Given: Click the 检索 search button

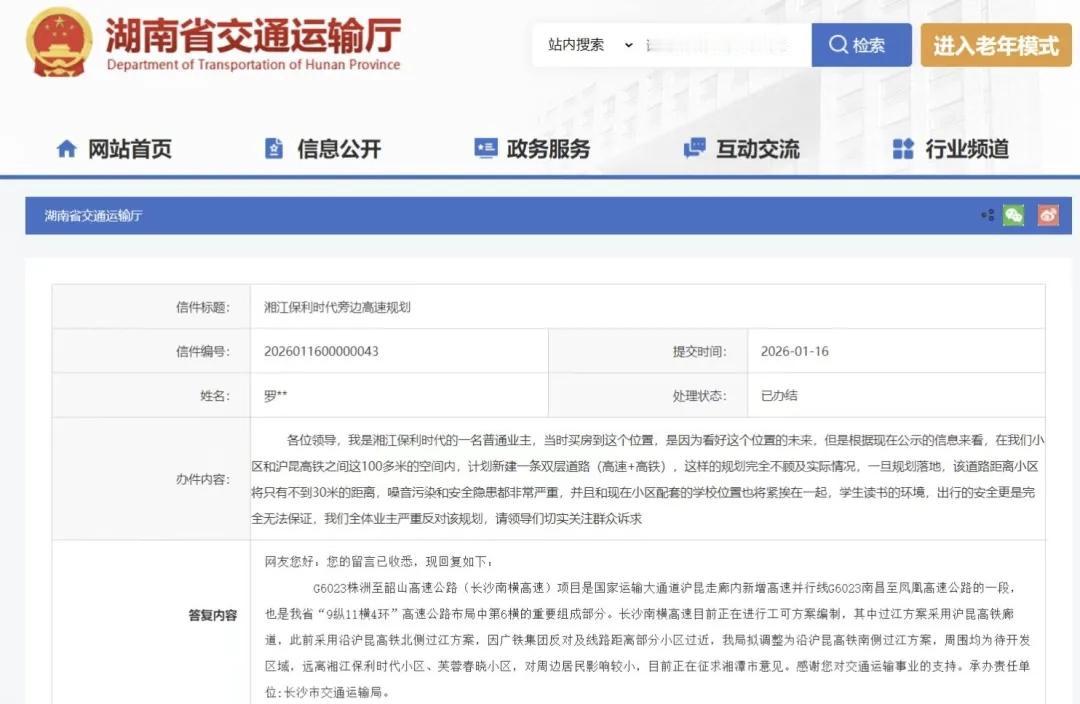Looking at the screenshot, I should [x=860, y=44].
